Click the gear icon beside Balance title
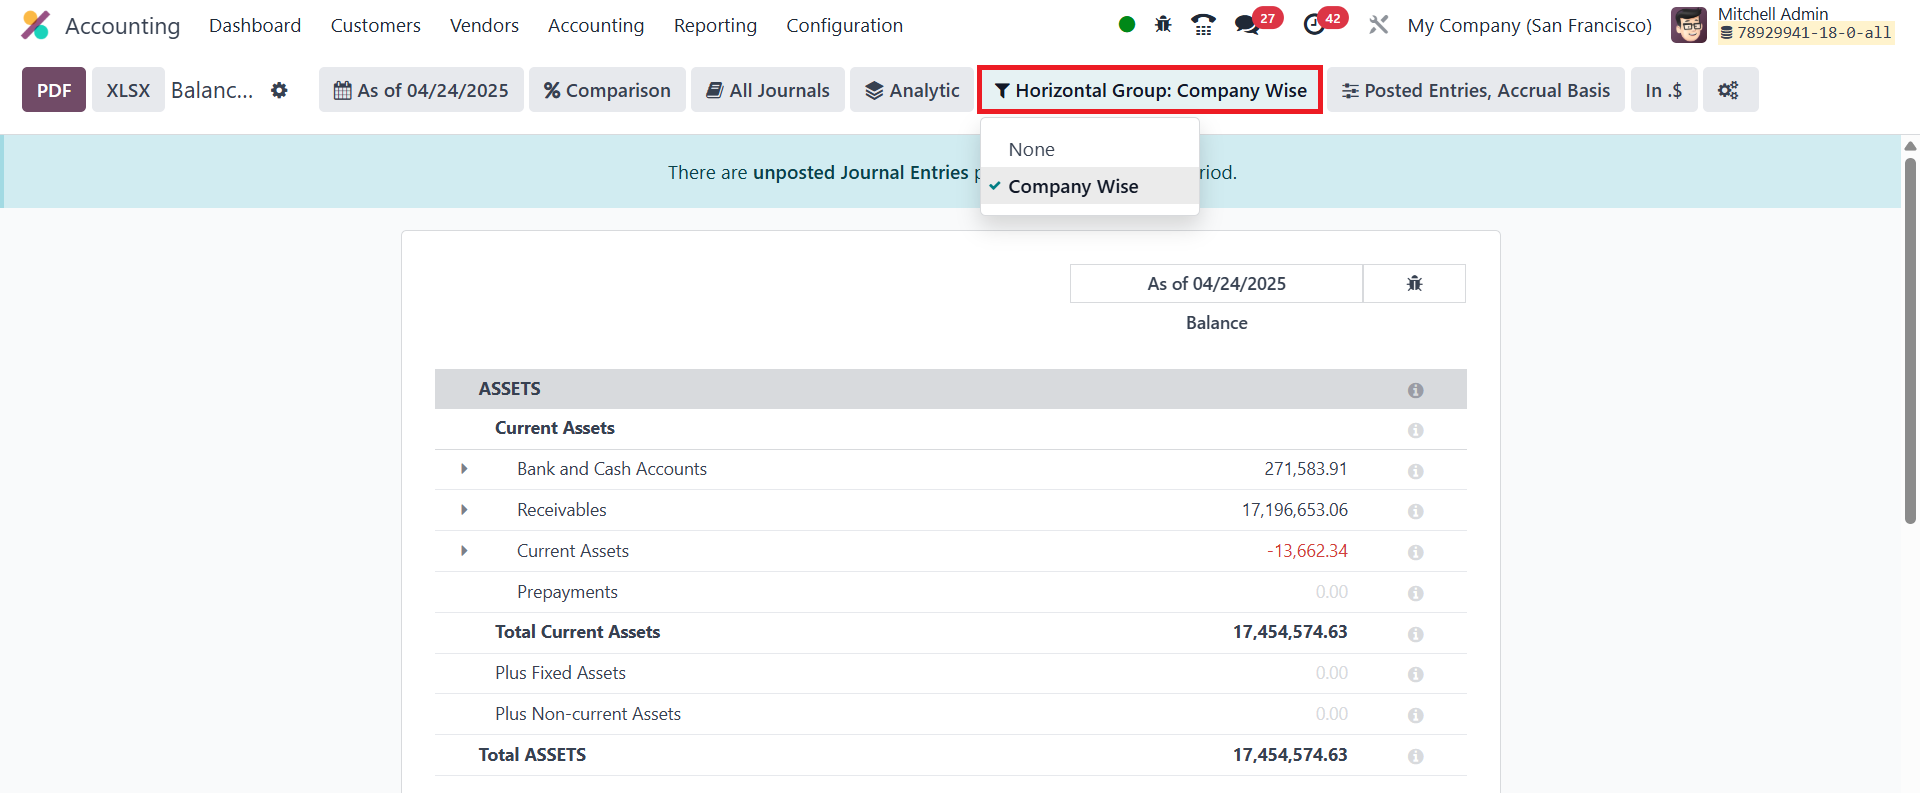 [x=279, y=90]
